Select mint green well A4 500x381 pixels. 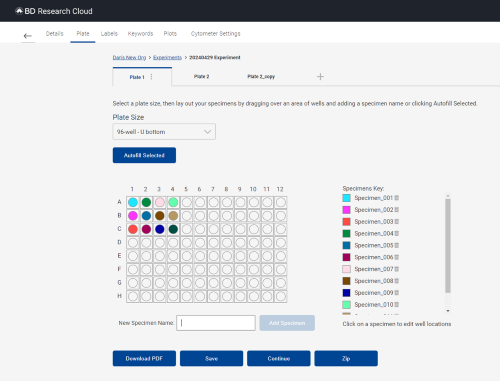click(x=173, y=202)
